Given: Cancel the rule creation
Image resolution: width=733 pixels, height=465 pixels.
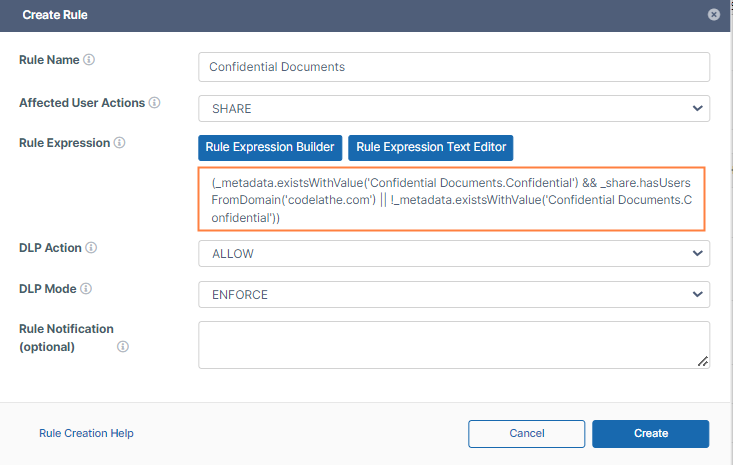Looking at the screenshot, I should 526,433.
